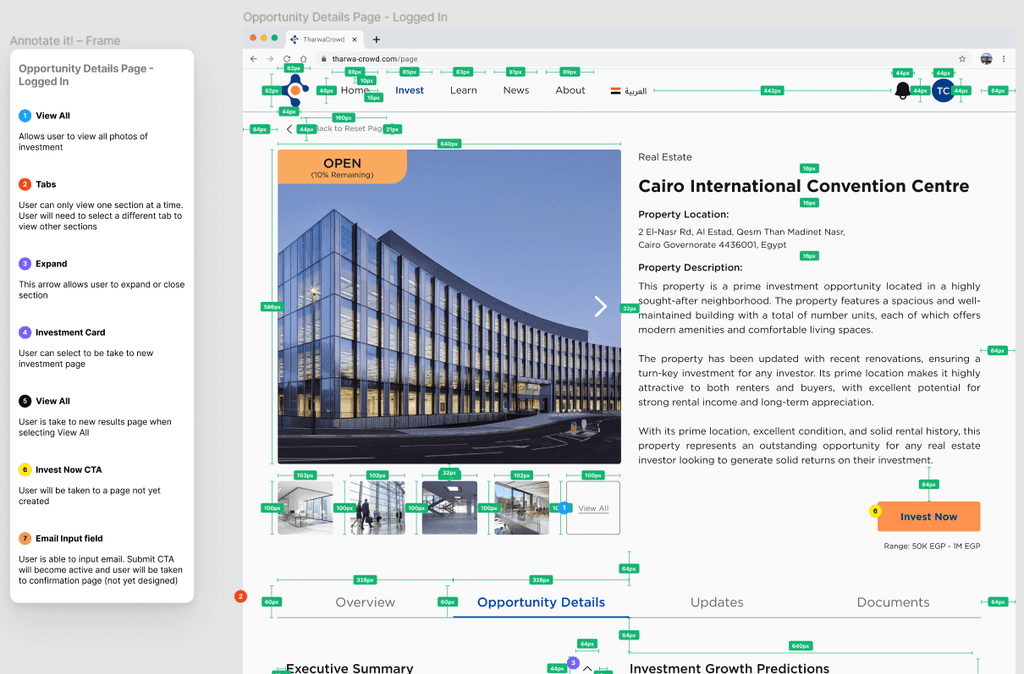
Task: Collapse the Executive Summary section arrow
Action: tap(587, 668)
